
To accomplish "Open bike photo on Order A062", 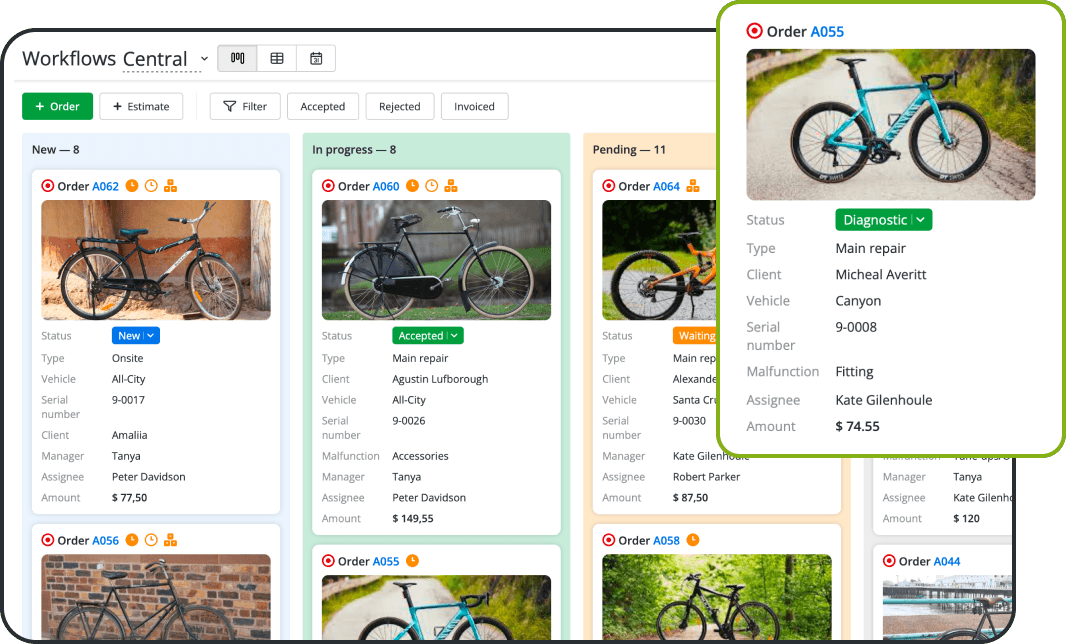I will (x=156, y=260).
